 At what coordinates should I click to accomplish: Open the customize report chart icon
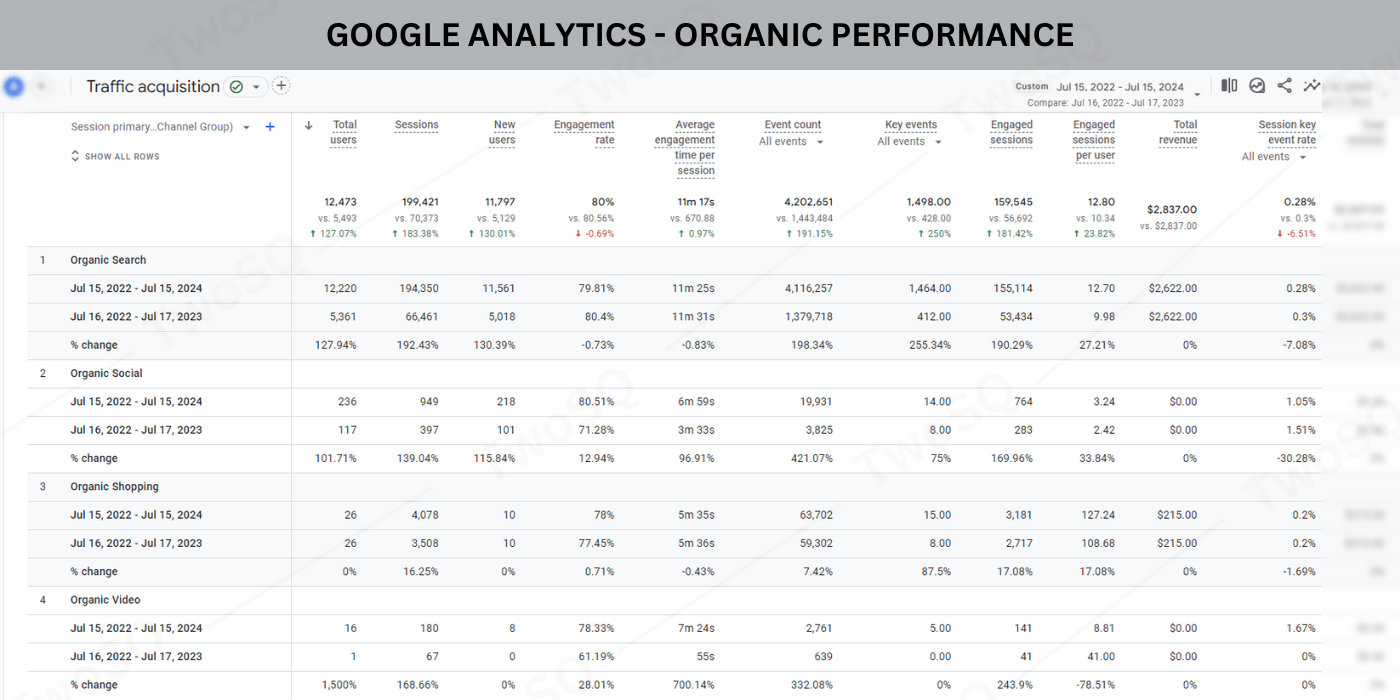pyautogui.click(x=1257, y=86)
